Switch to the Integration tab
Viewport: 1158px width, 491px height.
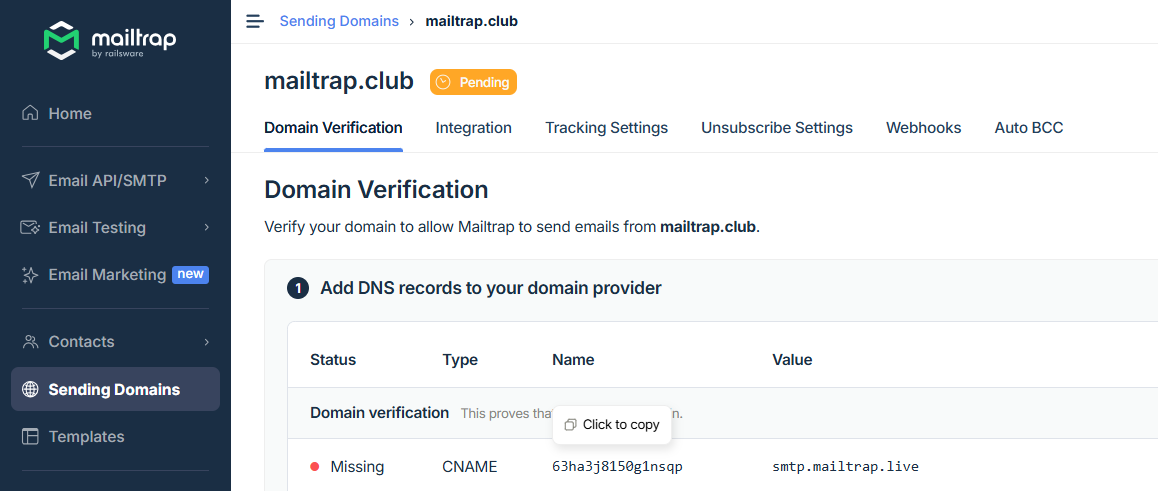pos(473,128)
